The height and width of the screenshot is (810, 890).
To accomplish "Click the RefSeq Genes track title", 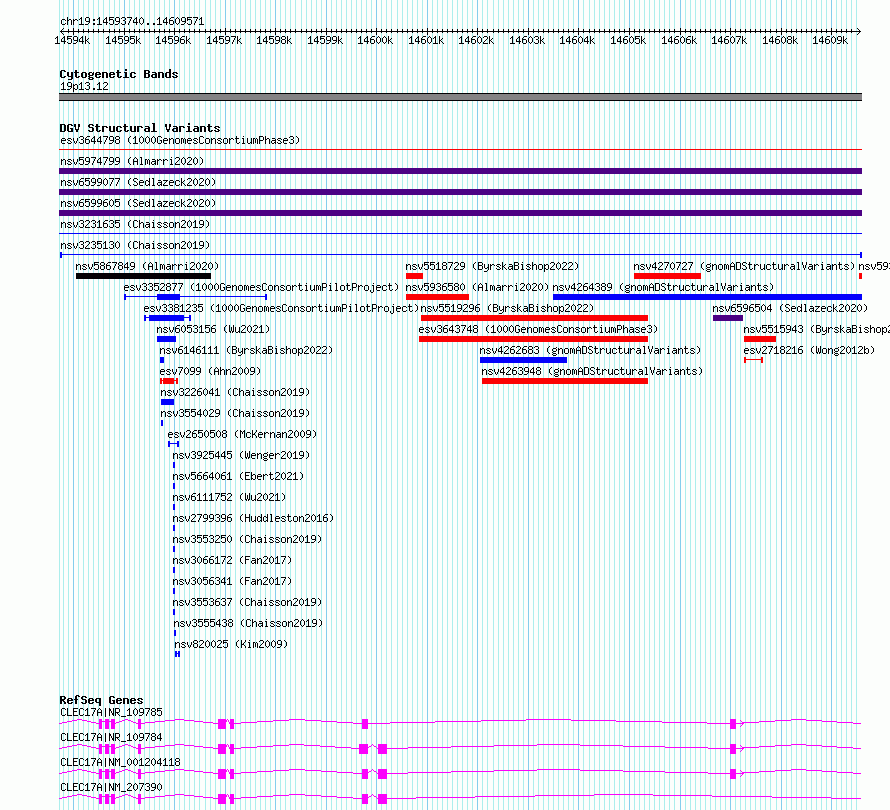I will pyautogui.click(x=101, y=700).
